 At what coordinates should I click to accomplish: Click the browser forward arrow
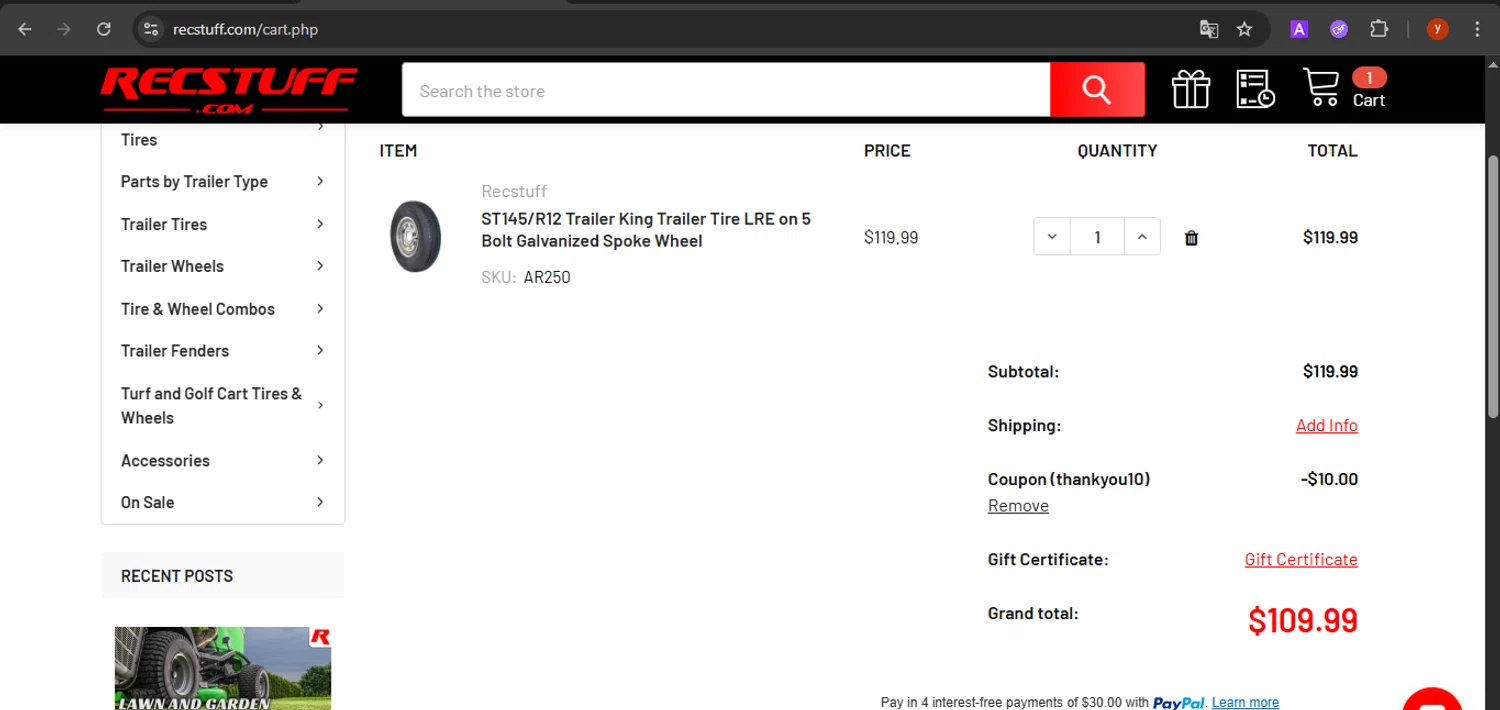pos(64,29)
